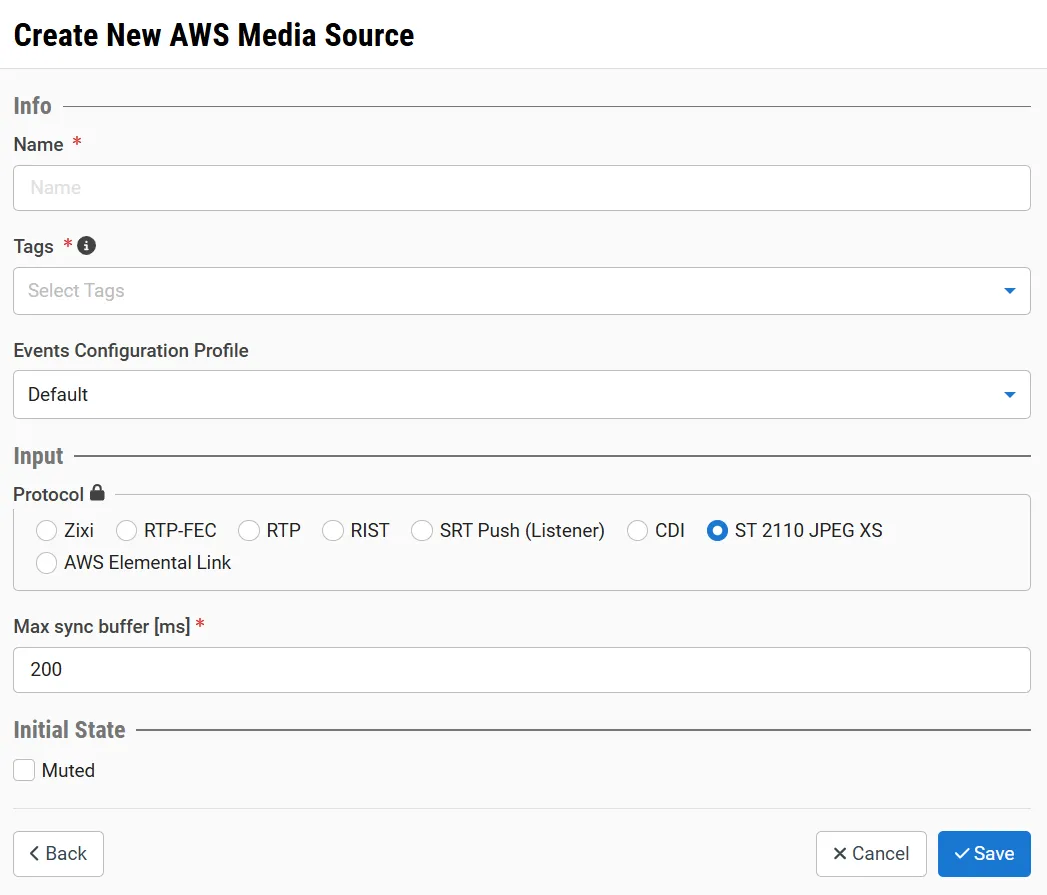The width and height of the screenshot is (1047, 895).
Task: Enable the Muted initial state checkbox
Action: (x=24, y=770)
